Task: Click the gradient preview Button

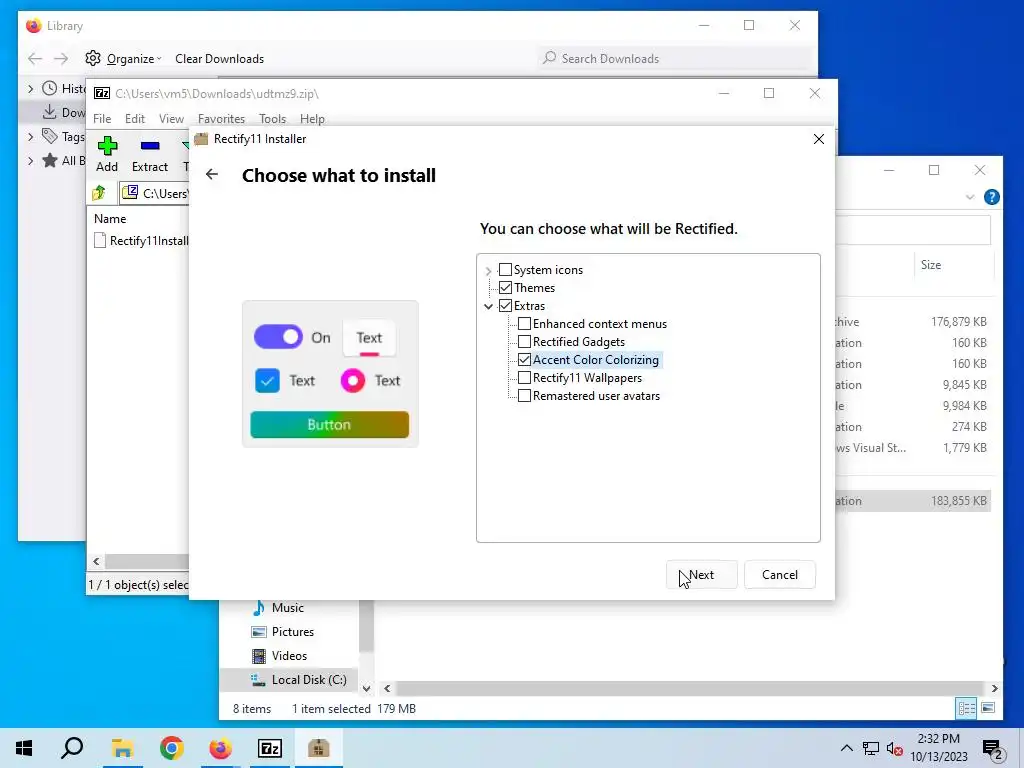Action: [330, 424]
